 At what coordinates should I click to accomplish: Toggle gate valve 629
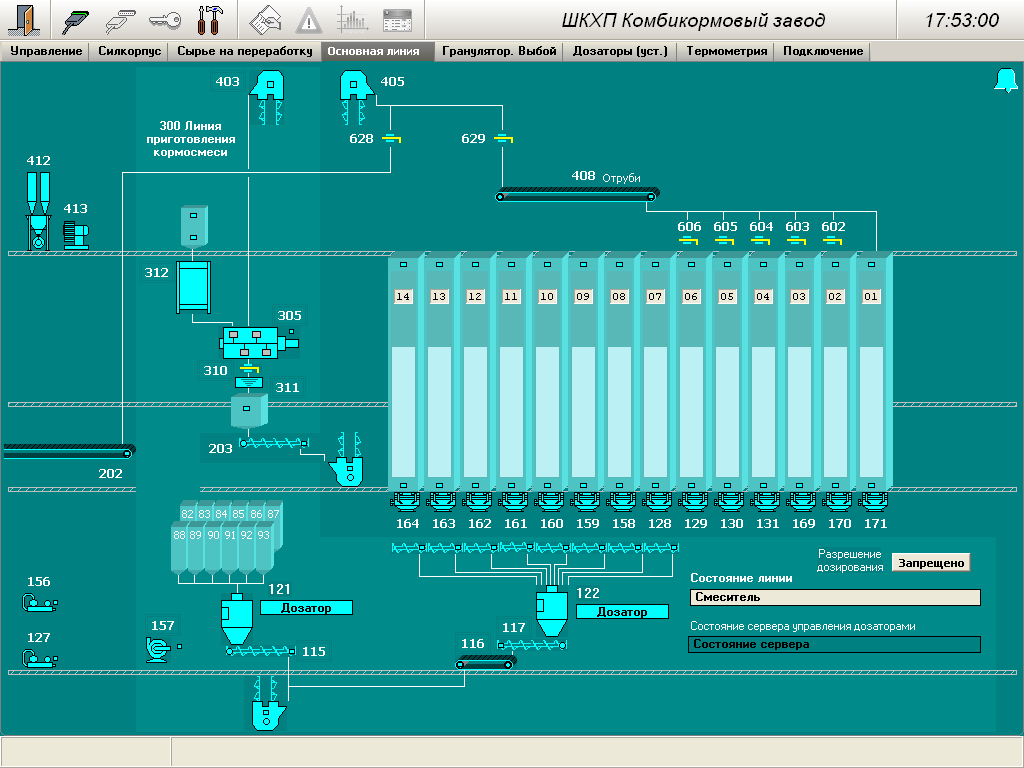click(x=502, y=139)
